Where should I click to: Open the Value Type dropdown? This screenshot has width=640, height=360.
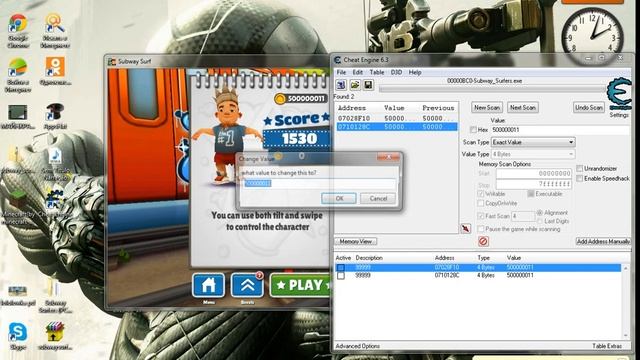click(x=533, y=154)
